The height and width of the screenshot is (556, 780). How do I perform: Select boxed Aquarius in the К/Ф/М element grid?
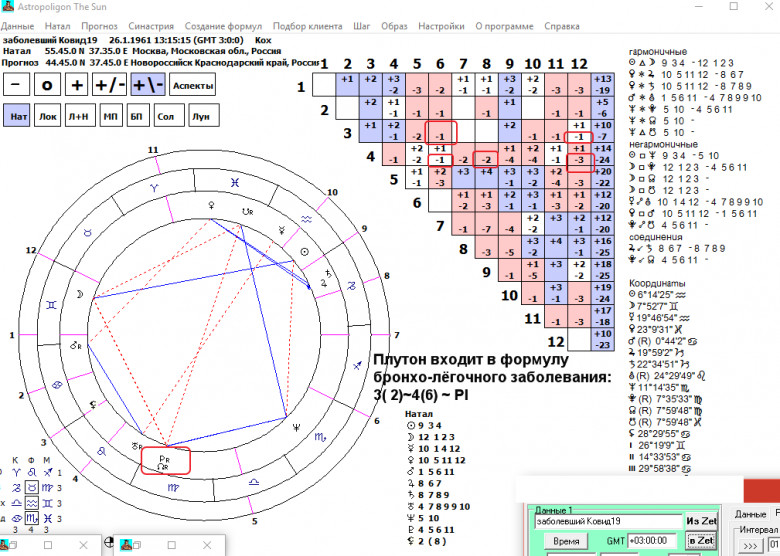tap(32, 503)
